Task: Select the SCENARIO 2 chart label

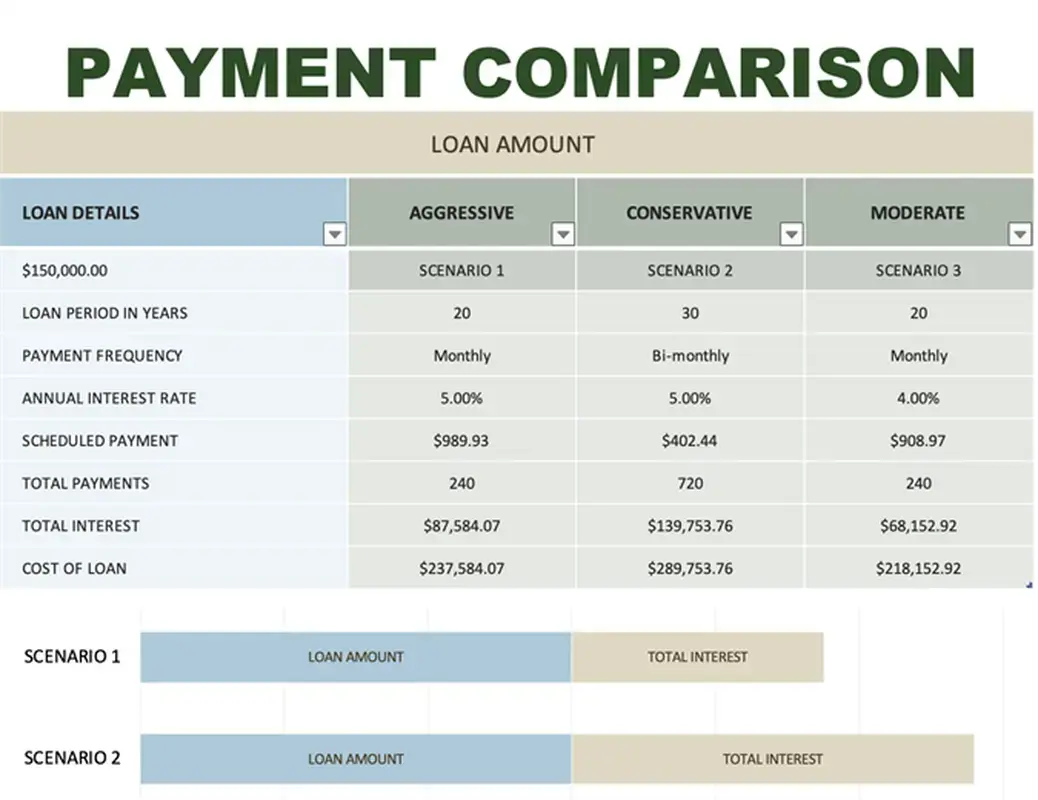Action: click(71, 758)
